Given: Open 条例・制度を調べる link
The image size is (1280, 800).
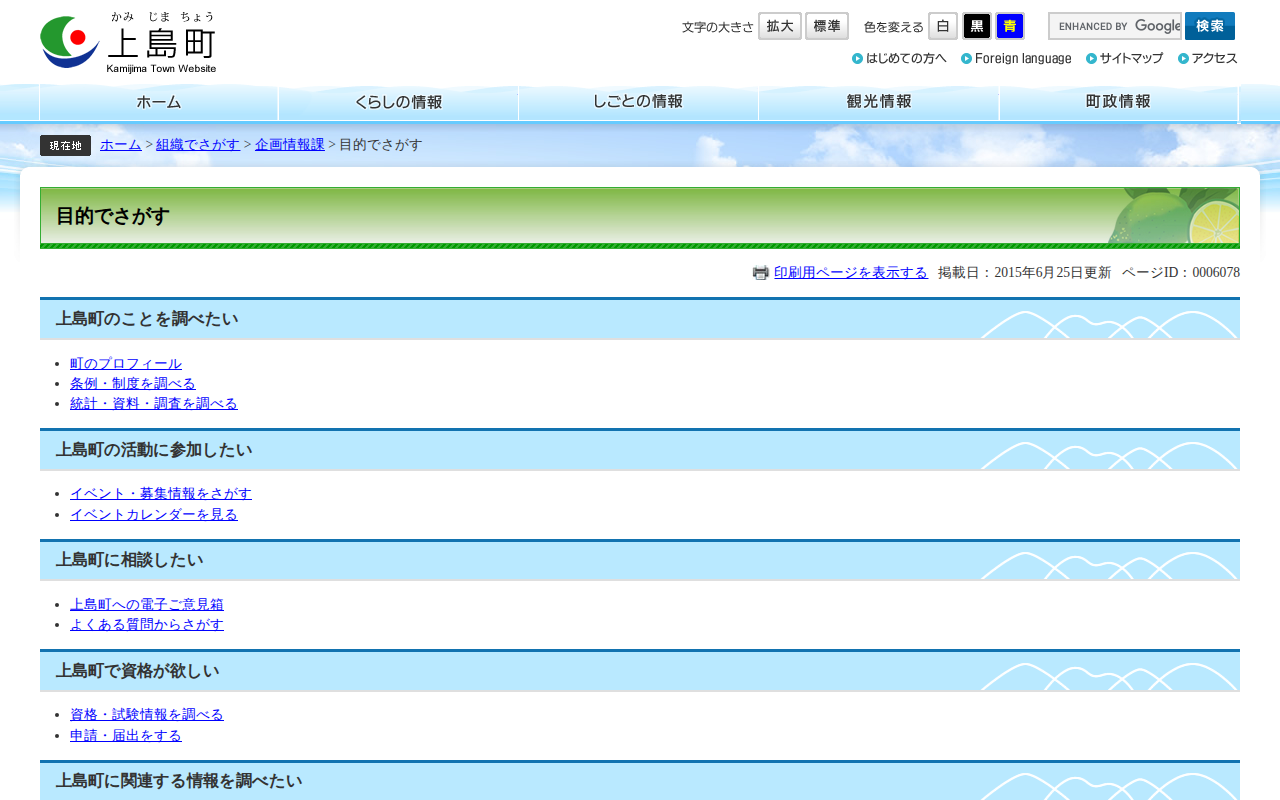Looking at the screenshot, I should (133, 384).
